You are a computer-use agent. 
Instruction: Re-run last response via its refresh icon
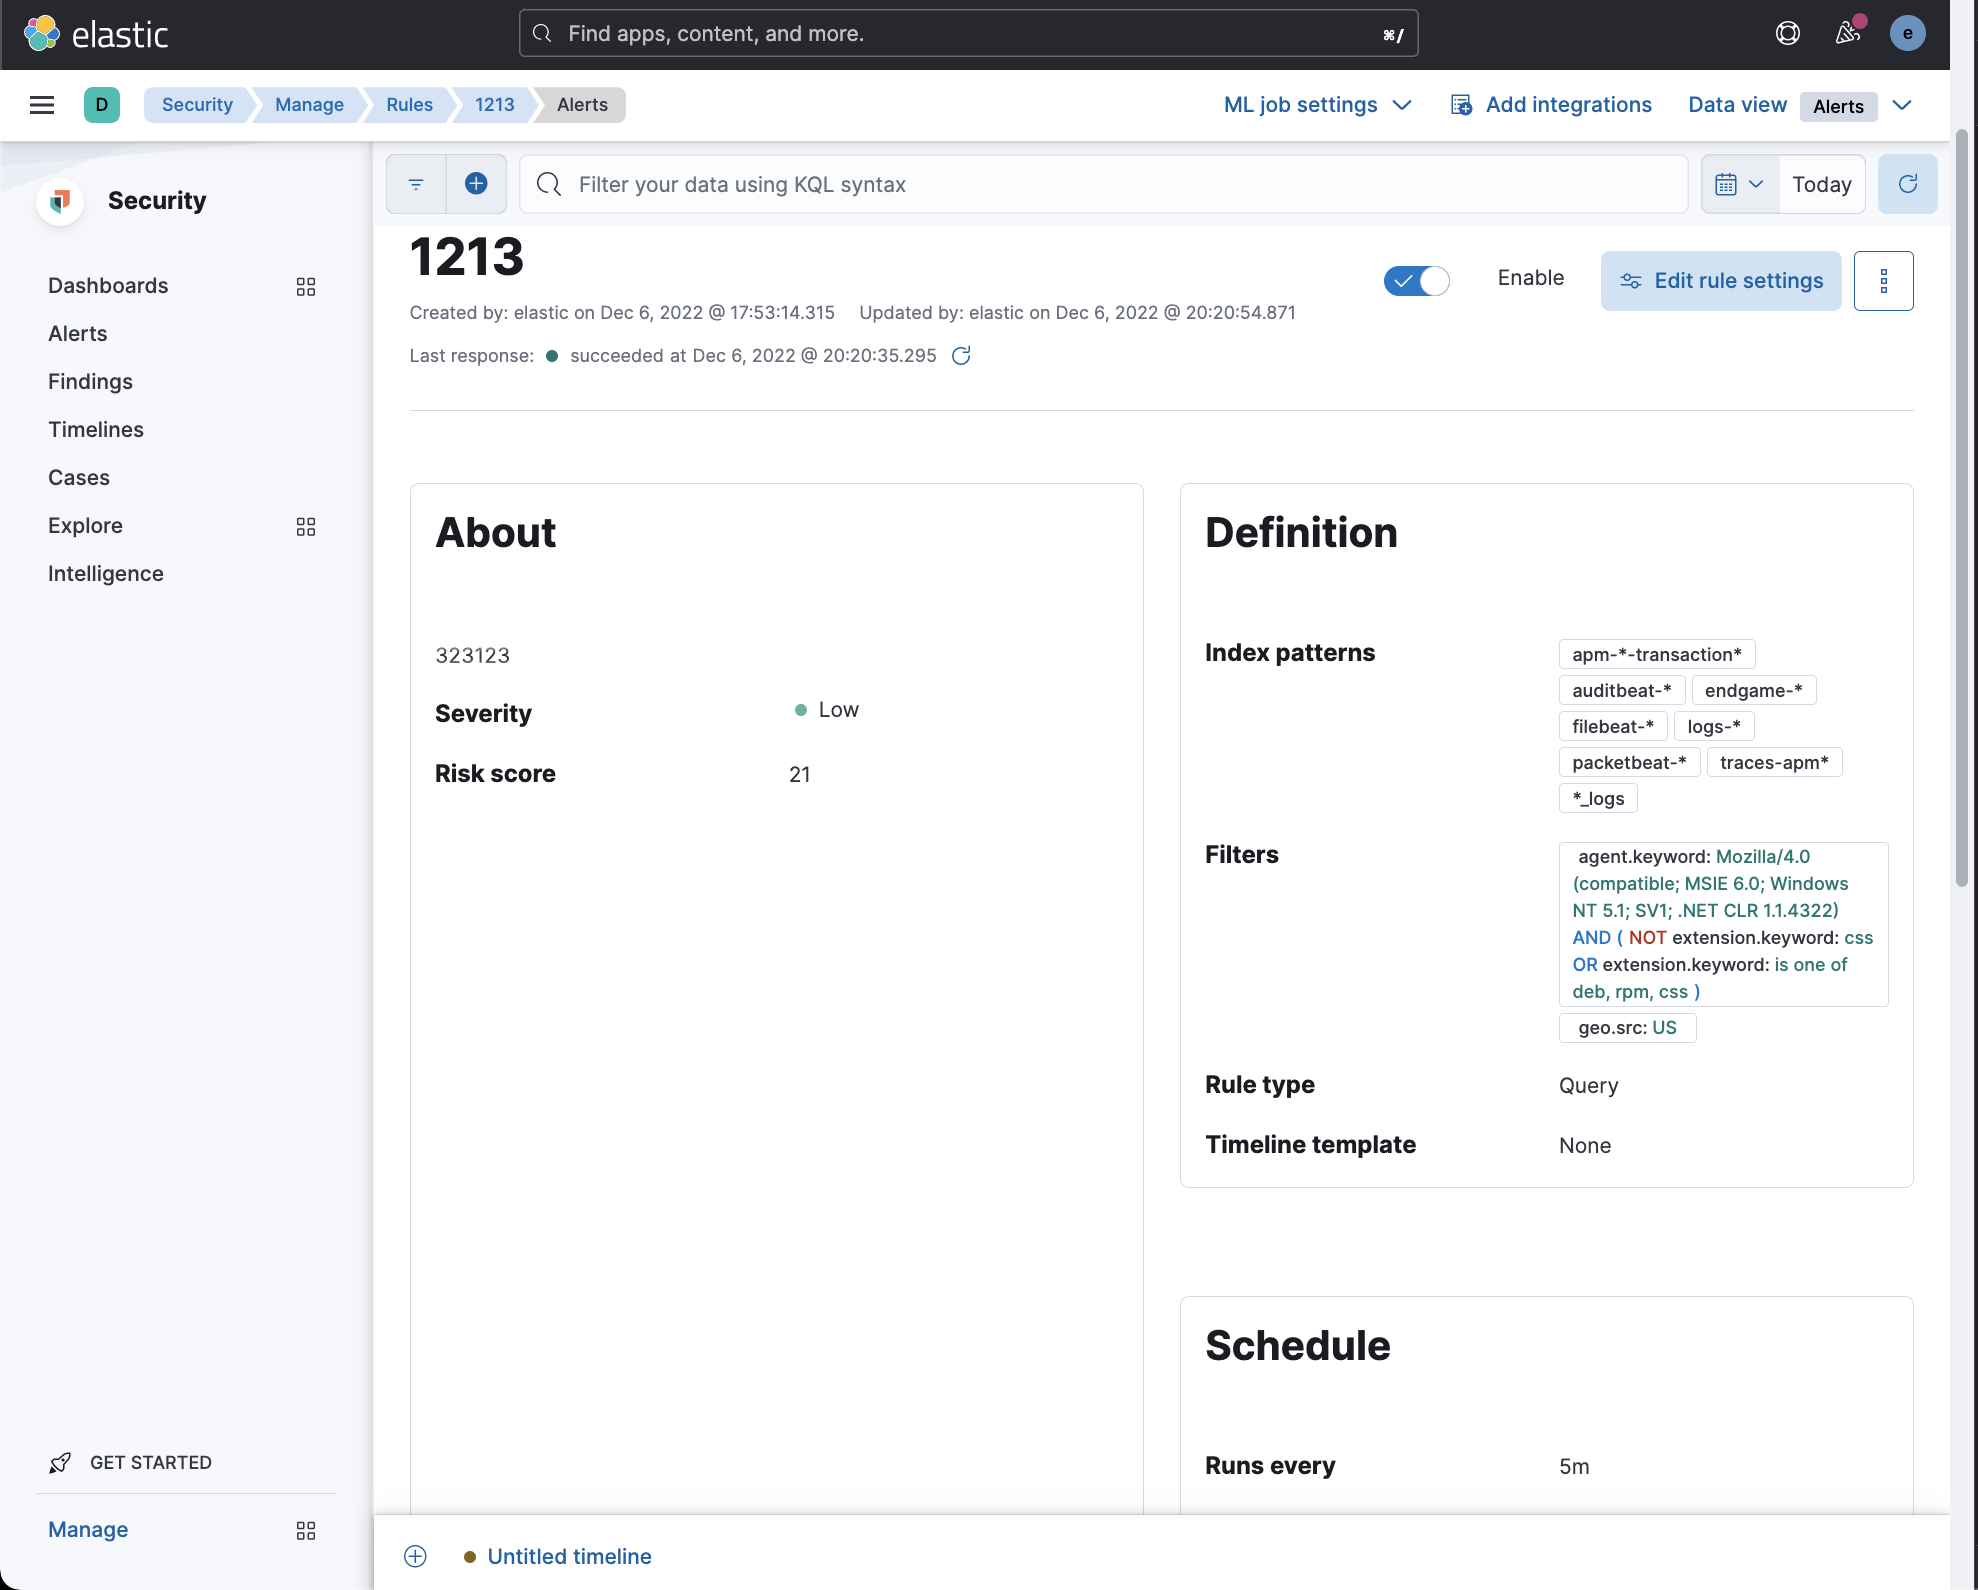click(961, 355)
